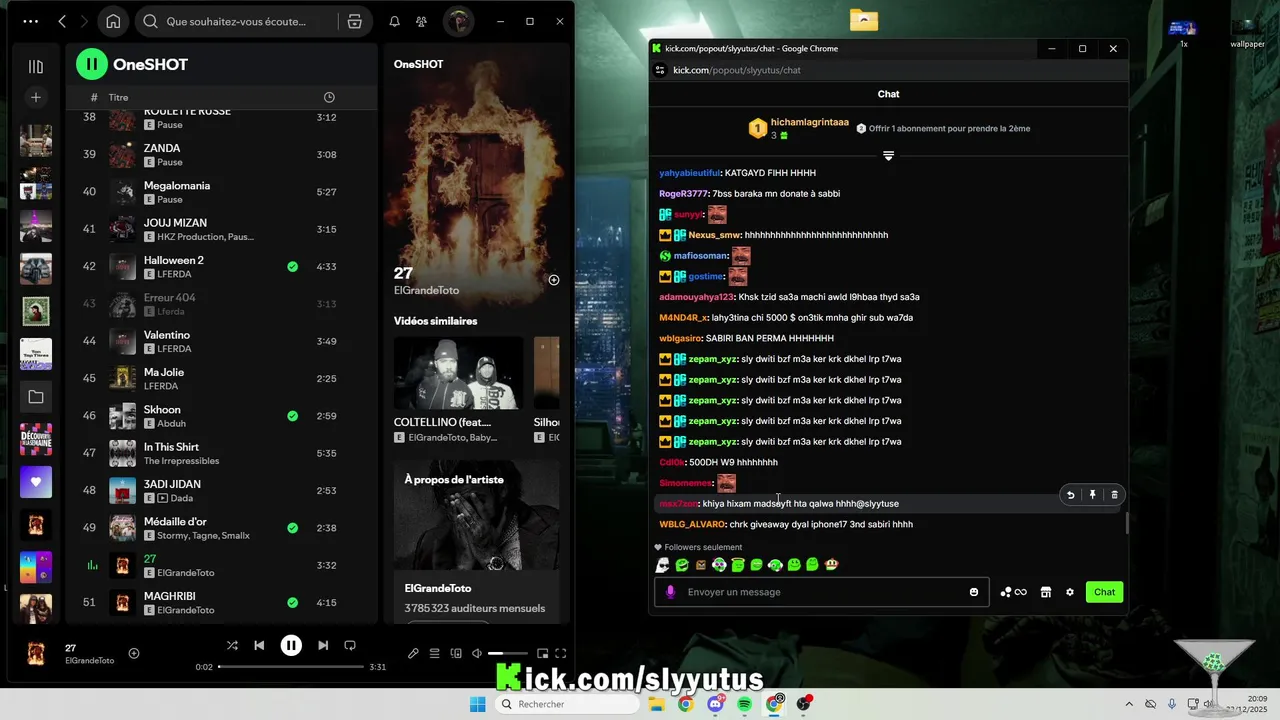Show lyrics with microphone icon
The height and width of the screenshot is (720, 1280).
coord(413,654)
